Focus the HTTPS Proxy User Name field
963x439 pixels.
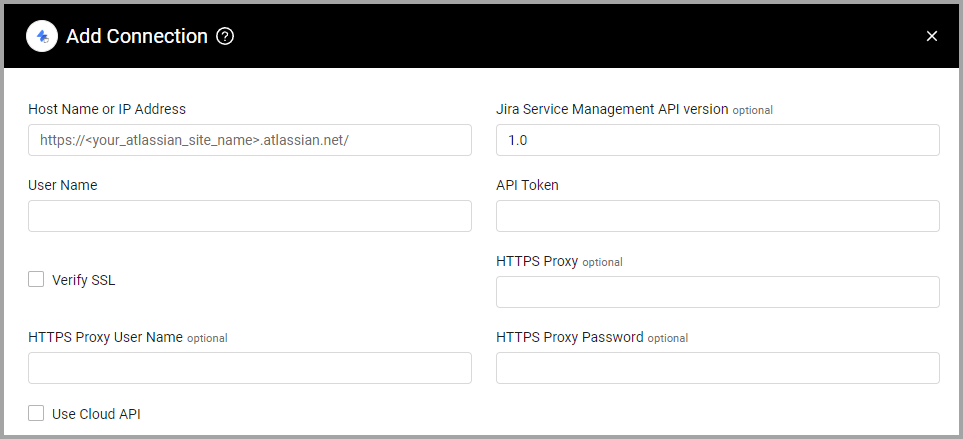(x=250, y=368)
